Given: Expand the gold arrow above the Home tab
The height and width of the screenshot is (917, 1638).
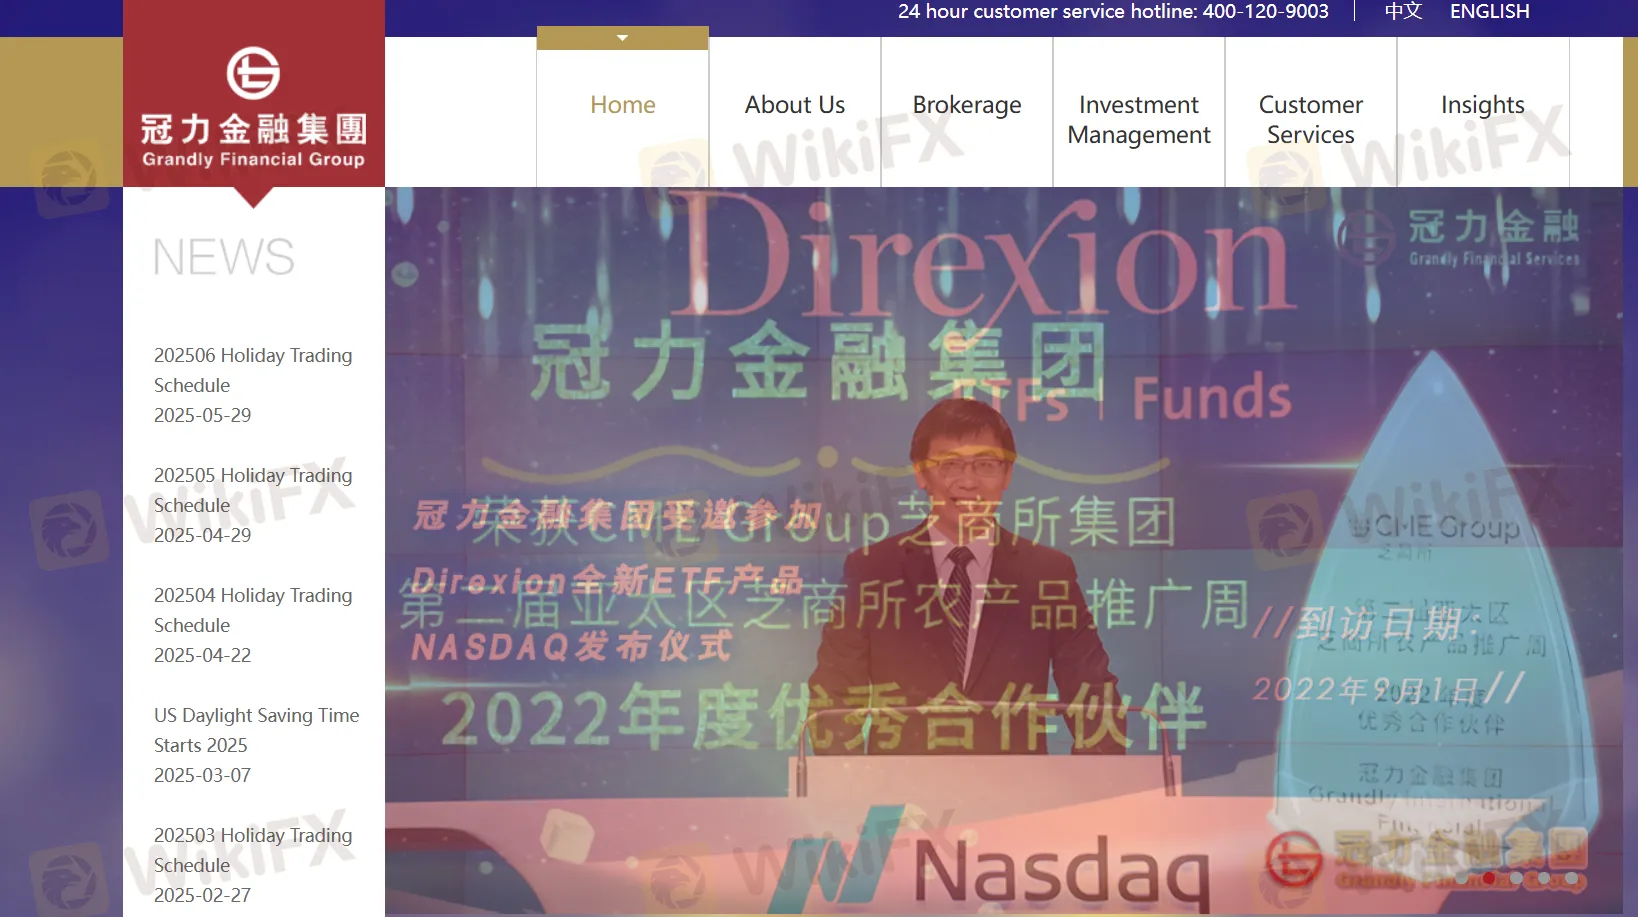Looking at the screenshot, I should pos(622,36).
